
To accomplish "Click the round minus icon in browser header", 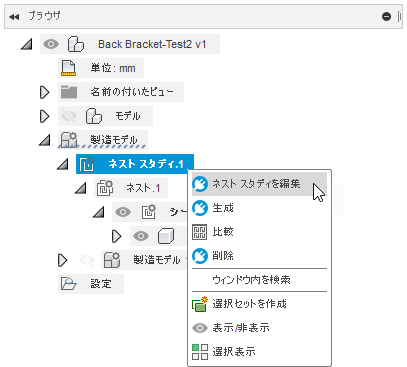I will [386, 16].
